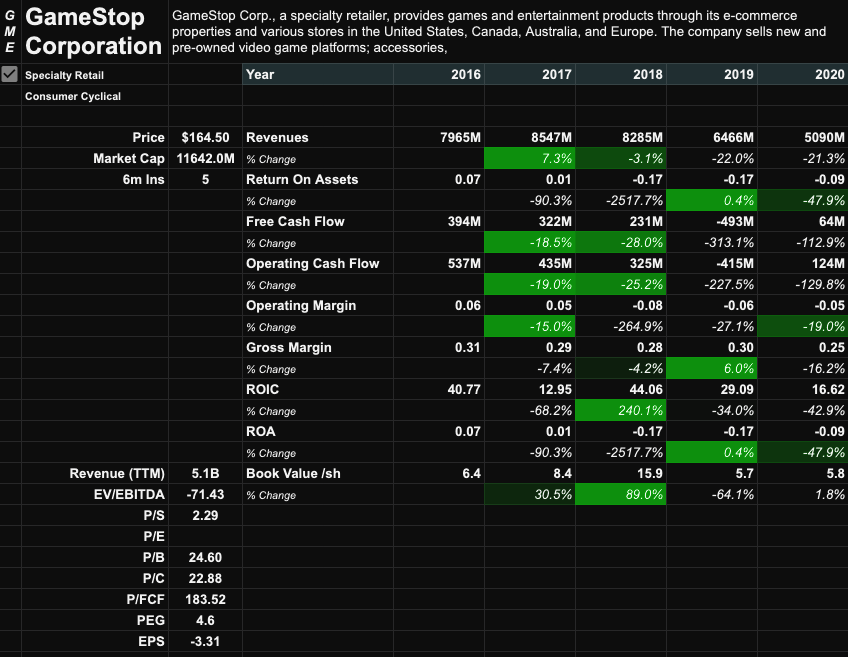Image resolution: width=848 pixels, height=657 pixels.
Task: Click the 2020 column header
Action: (803, 74)
